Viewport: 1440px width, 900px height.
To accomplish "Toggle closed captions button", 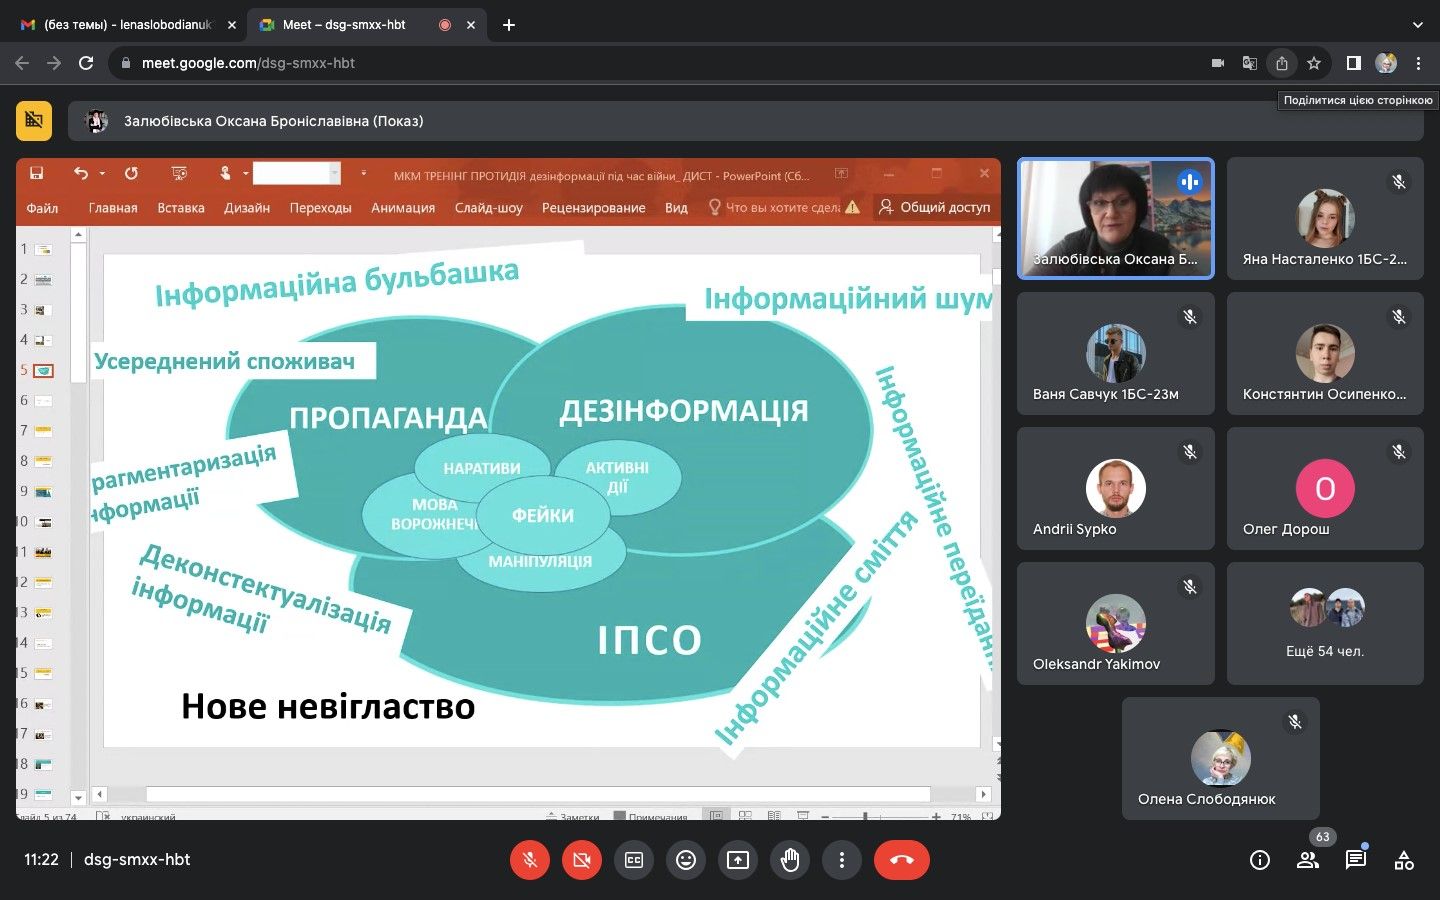I will (634, 860).
